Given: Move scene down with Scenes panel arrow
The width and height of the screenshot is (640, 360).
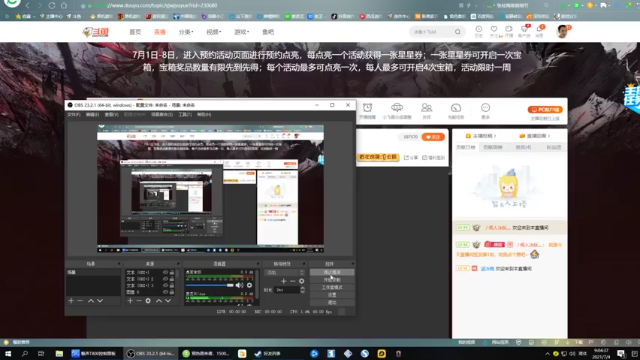Looking at the screenshot, I should coord(100,301).
